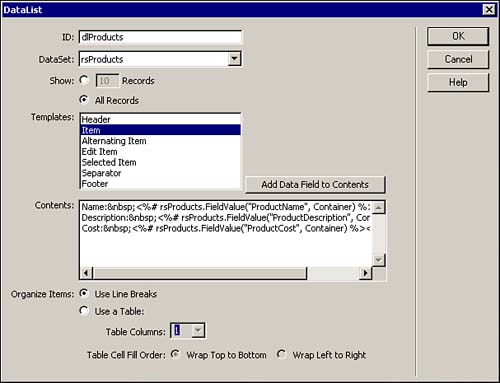Click Contents vertical scroll down arrow
500x383 pixels.
click(x=378, y=260)
